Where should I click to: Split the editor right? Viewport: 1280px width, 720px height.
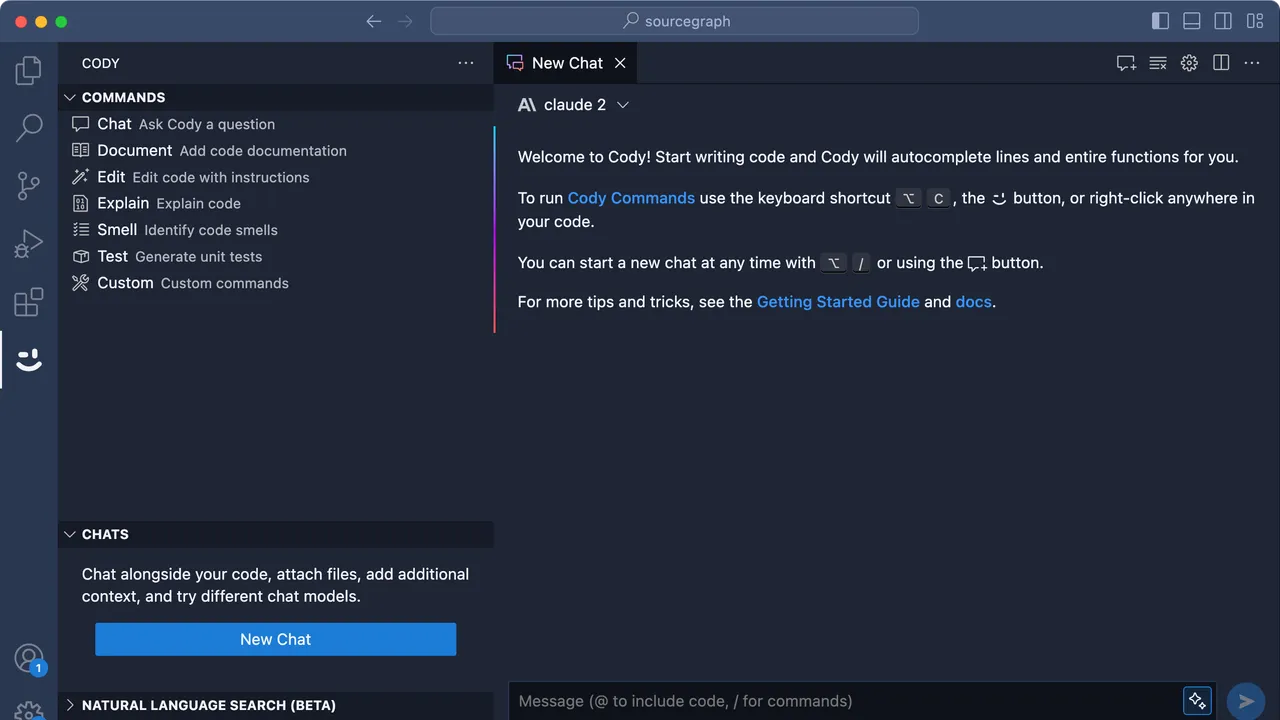pyautogui.click(x=1221, y=63)
